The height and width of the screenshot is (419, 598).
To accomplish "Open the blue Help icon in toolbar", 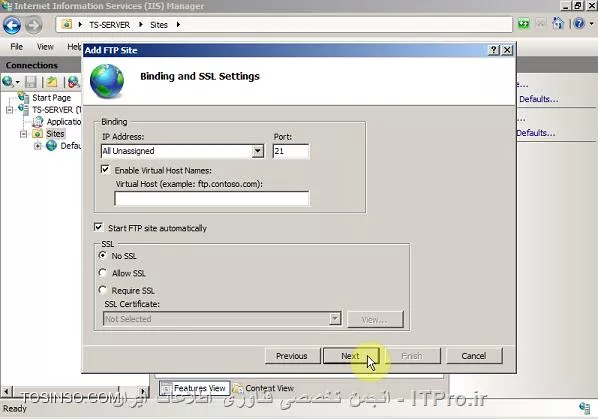I will (579, 24).
